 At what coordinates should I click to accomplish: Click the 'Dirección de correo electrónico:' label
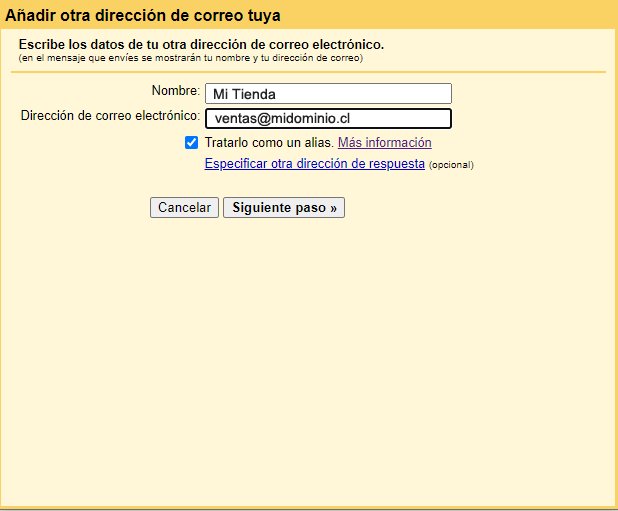pyautogui.click(x=110, y=116)
